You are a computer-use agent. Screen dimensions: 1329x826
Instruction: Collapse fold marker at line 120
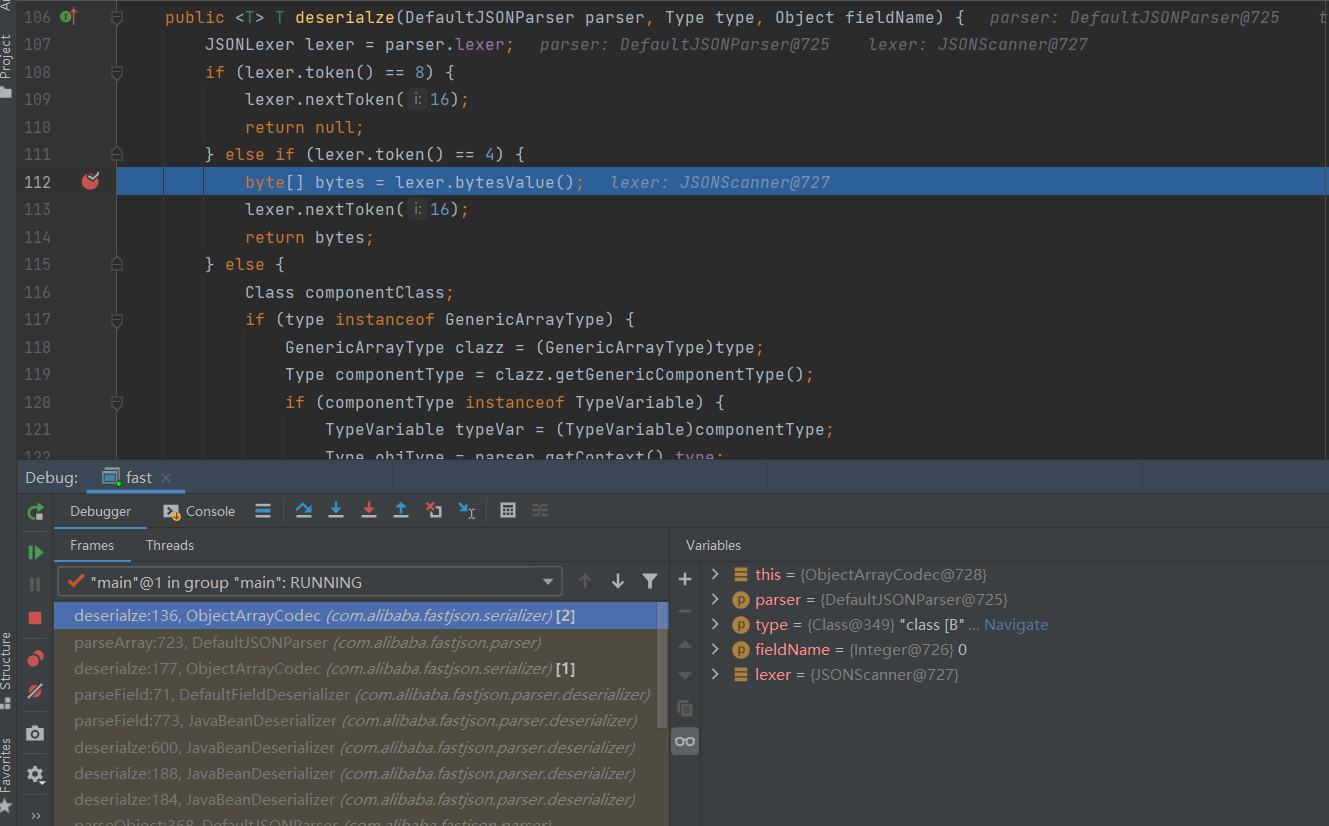pyautogui.click(x=117, y=402)
